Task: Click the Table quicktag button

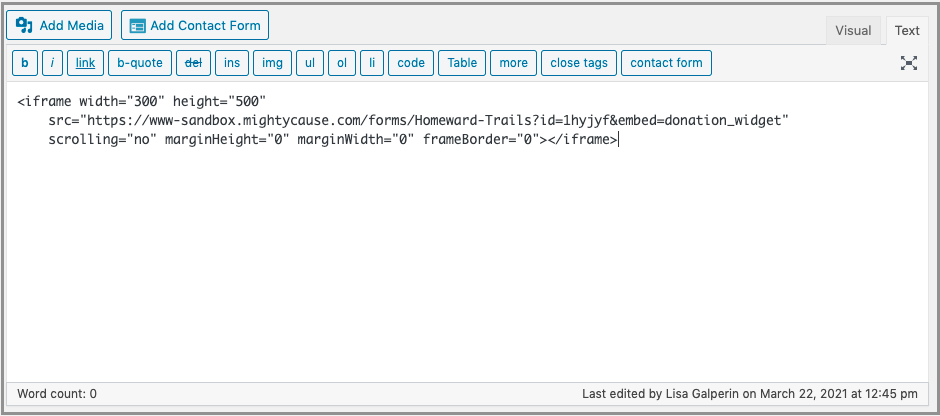Action: (x=462, y=63)
